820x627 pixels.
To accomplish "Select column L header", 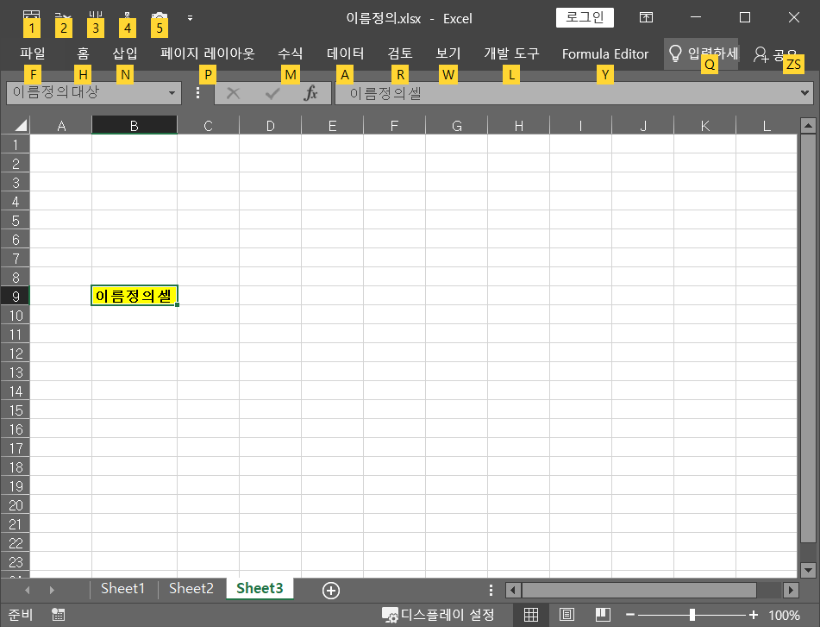I will pyautogui.click(x=767, y=126).
